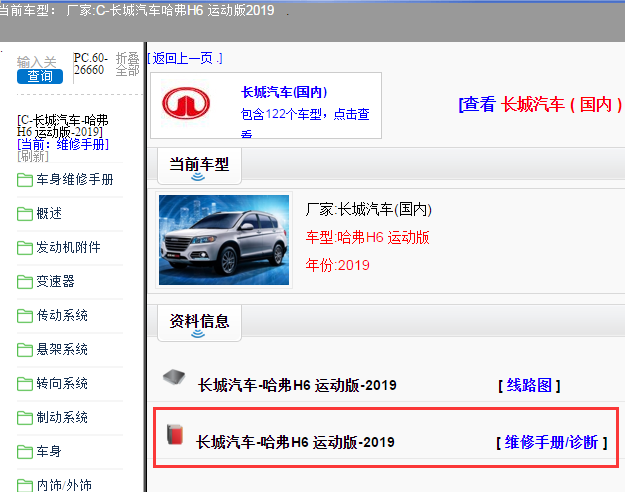
Task: Click 折叠全部 to collapse all
Action: (x=128, y=64)
